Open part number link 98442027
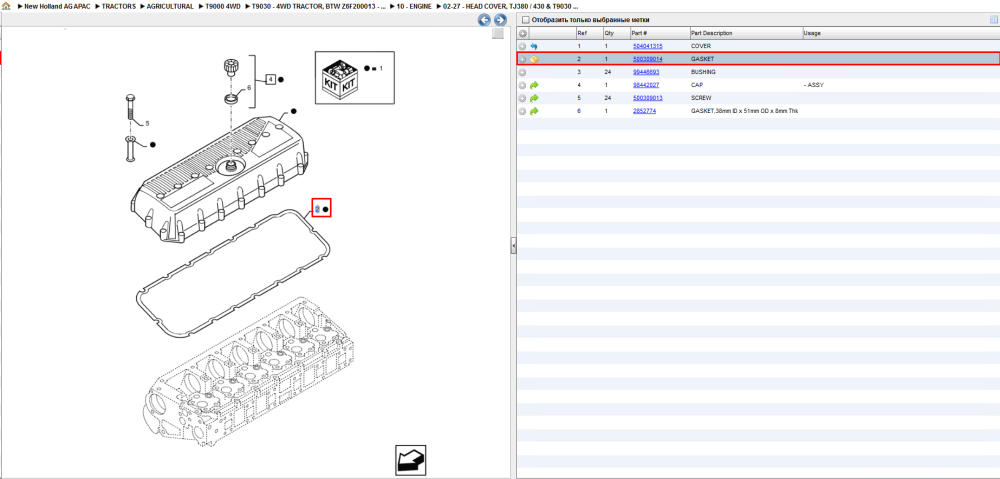 645,85
